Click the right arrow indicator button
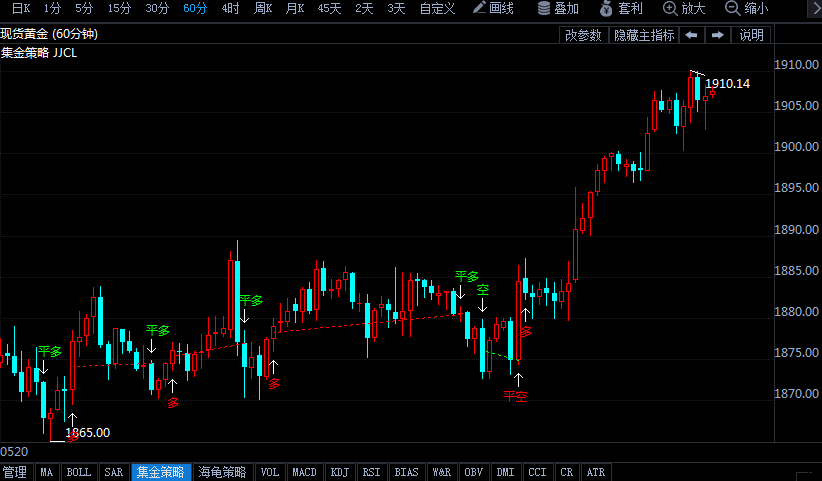This screenshot has width=822, height=481. [718, 35]
